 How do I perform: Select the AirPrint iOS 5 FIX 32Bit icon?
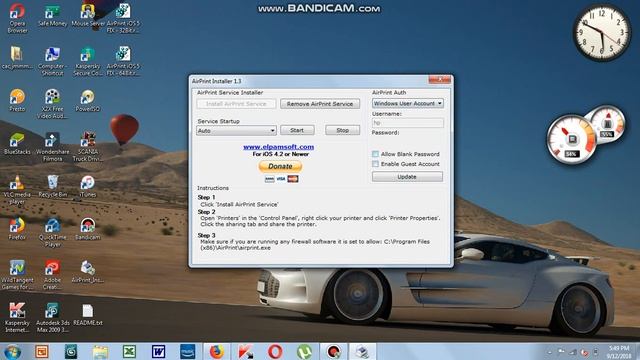pyautogui.click(x=123, y=18)
